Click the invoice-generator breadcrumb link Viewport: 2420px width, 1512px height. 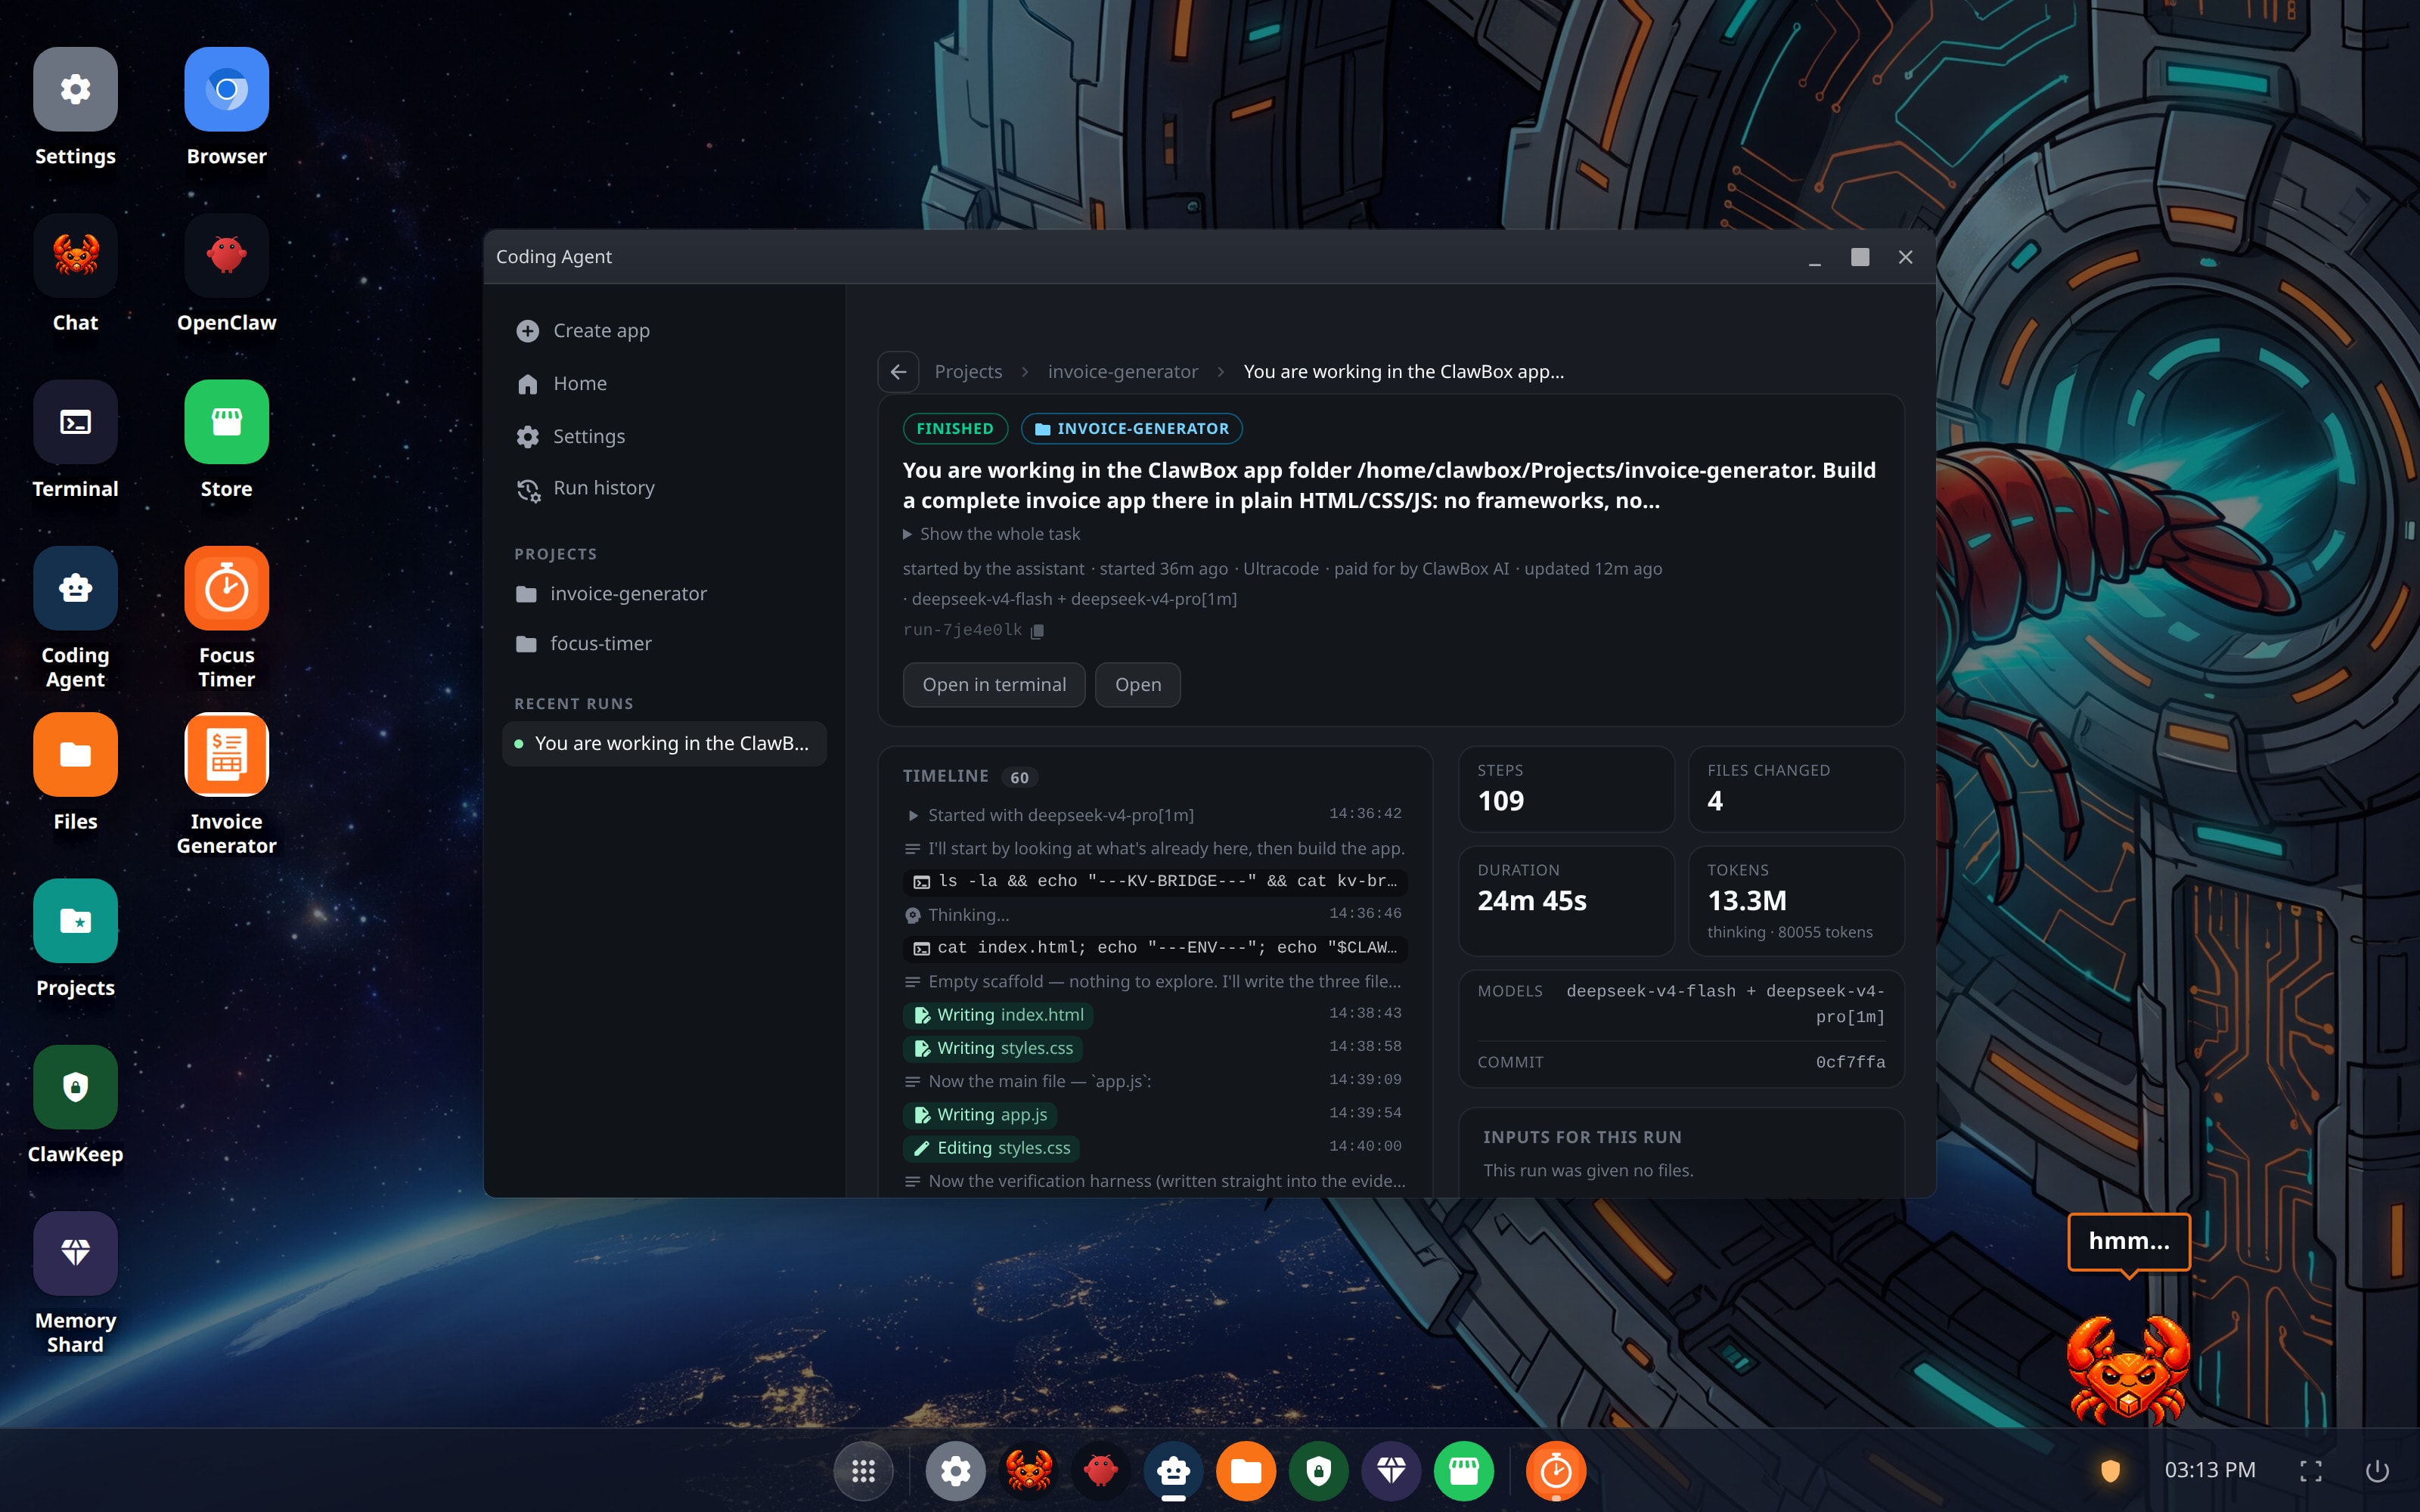point(1122,371)
